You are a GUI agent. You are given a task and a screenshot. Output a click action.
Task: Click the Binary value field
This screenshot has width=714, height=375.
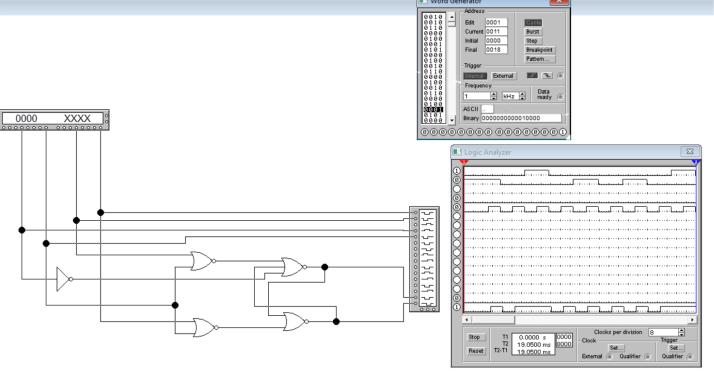click(521, 118)
